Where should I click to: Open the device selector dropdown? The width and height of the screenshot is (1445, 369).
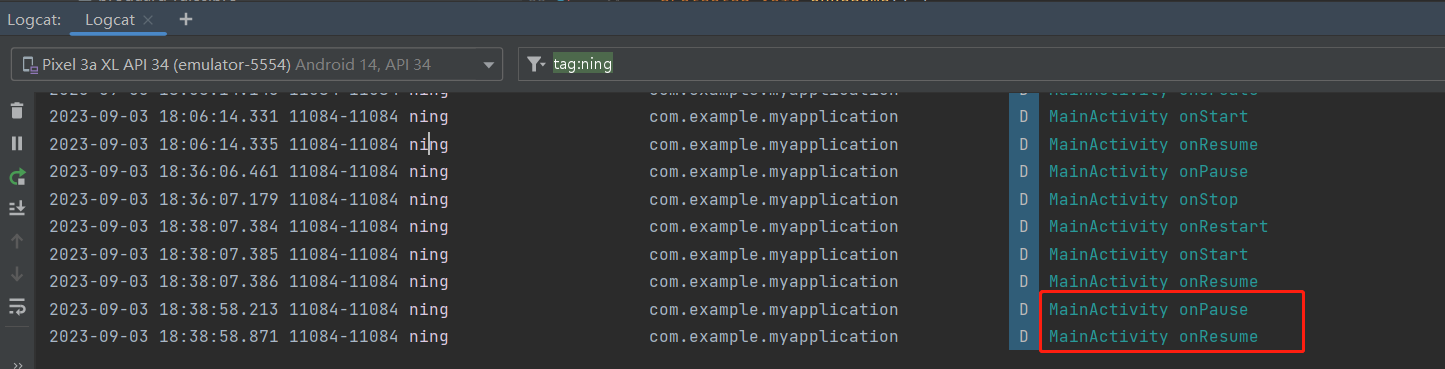click(256, 65)
